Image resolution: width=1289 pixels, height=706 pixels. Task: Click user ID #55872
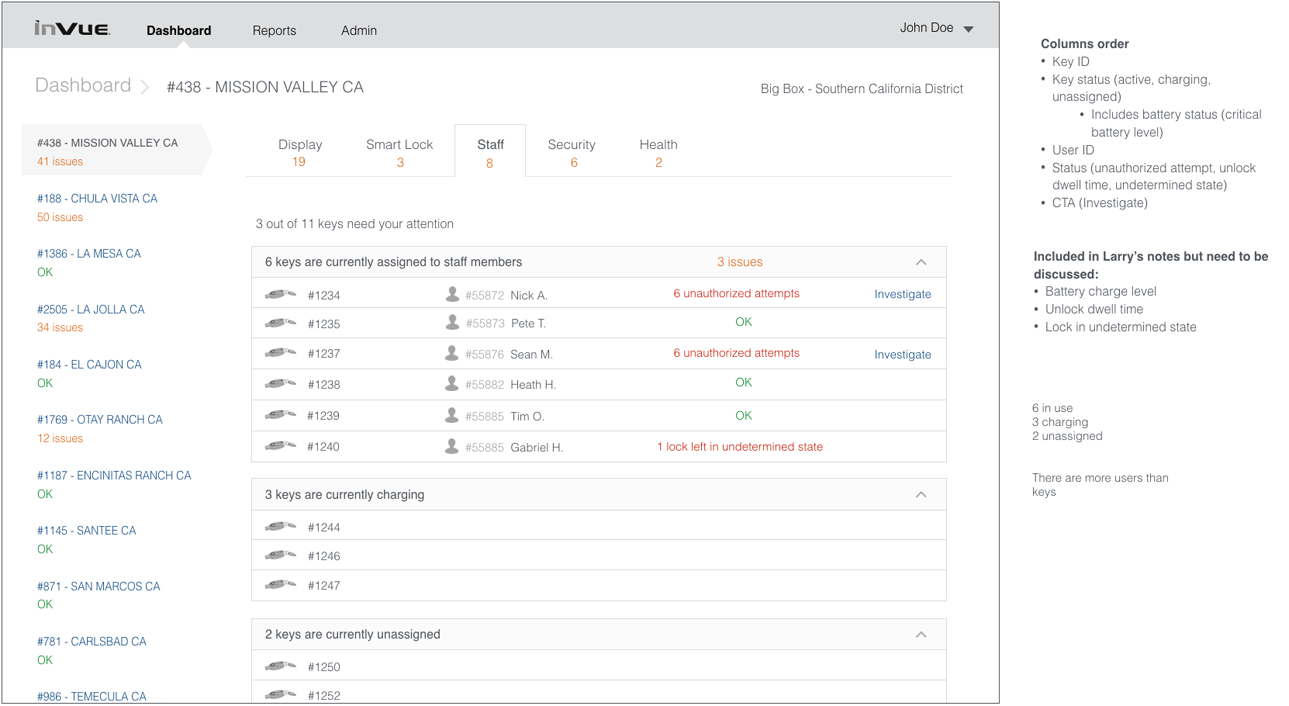pos(485,296)
